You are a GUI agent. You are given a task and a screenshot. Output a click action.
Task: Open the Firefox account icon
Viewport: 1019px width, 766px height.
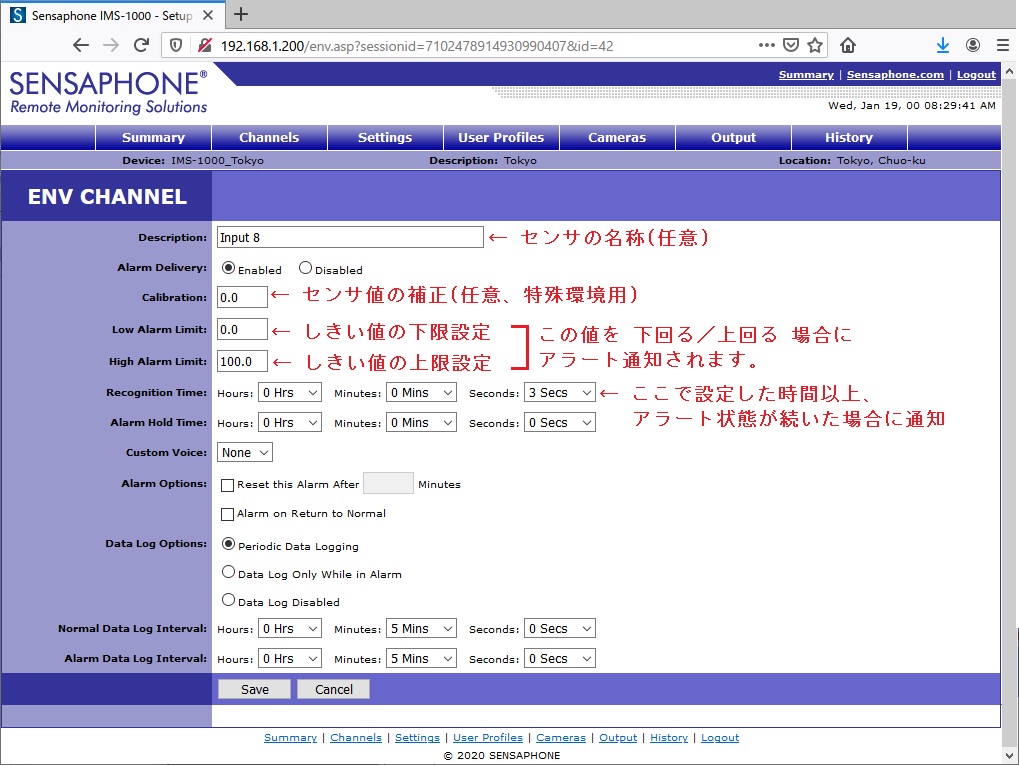point(973,45)
